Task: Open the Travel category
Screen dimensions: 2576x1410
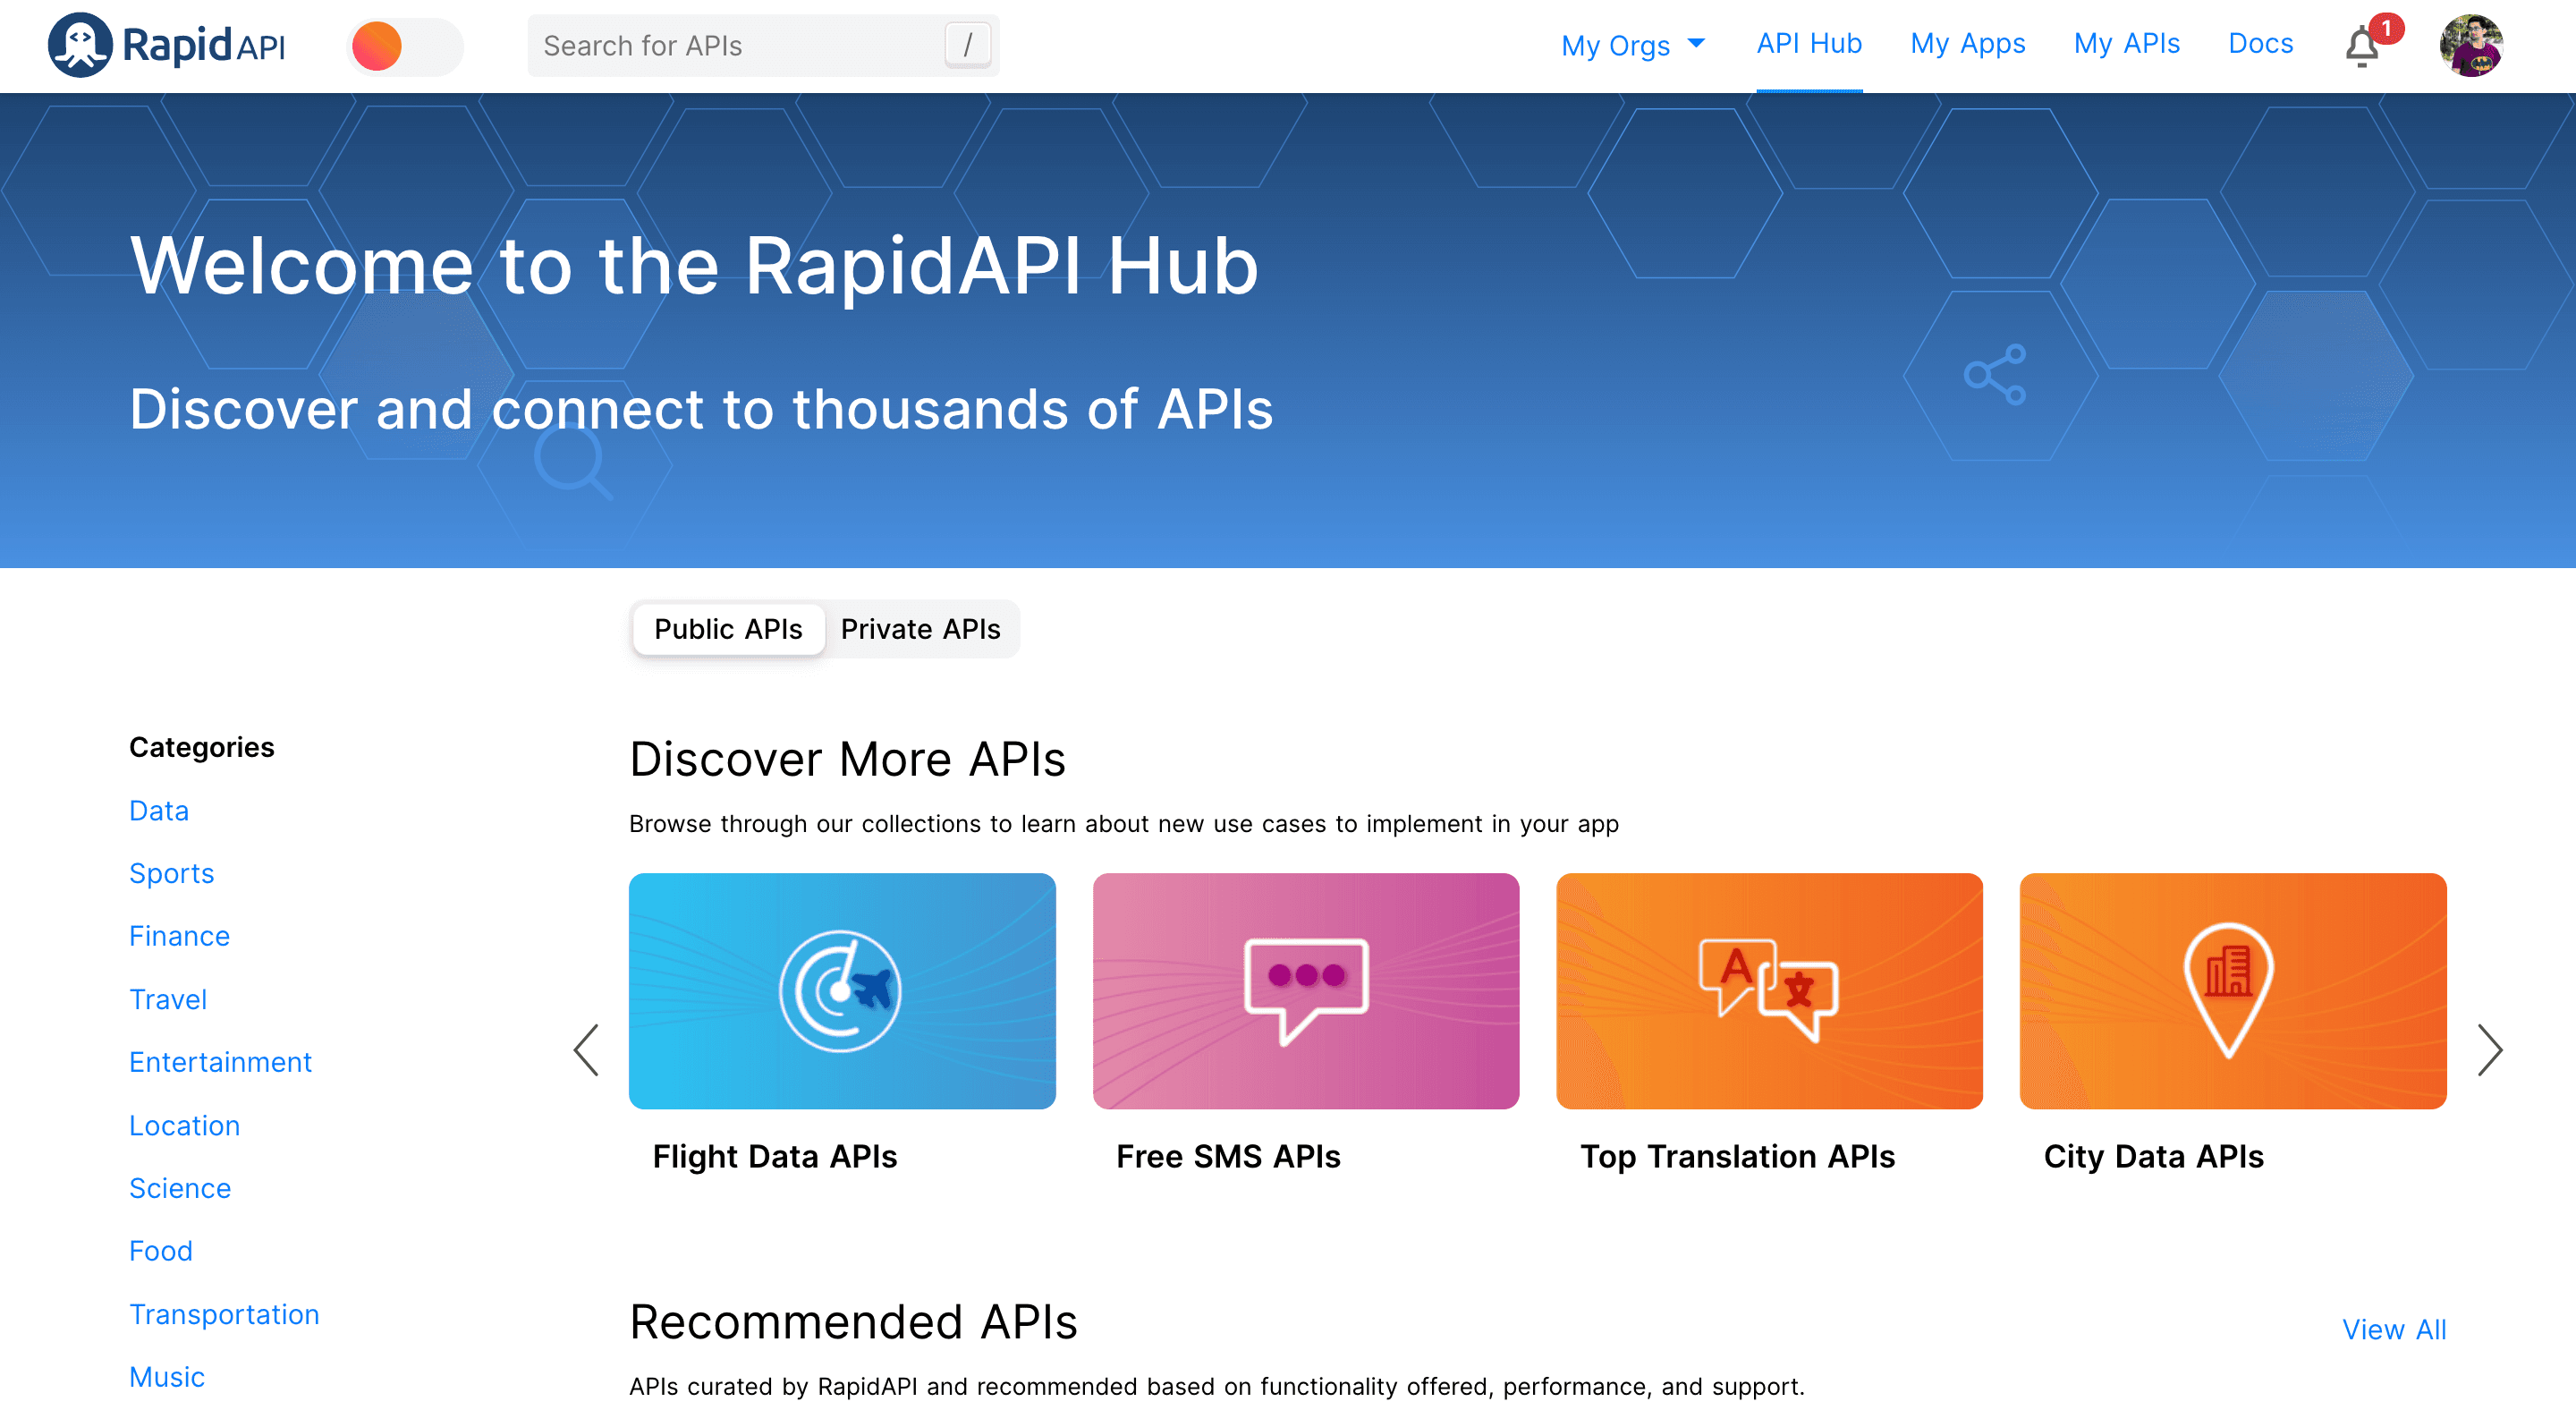Action: pyautogui.click(x=168, y=999)
